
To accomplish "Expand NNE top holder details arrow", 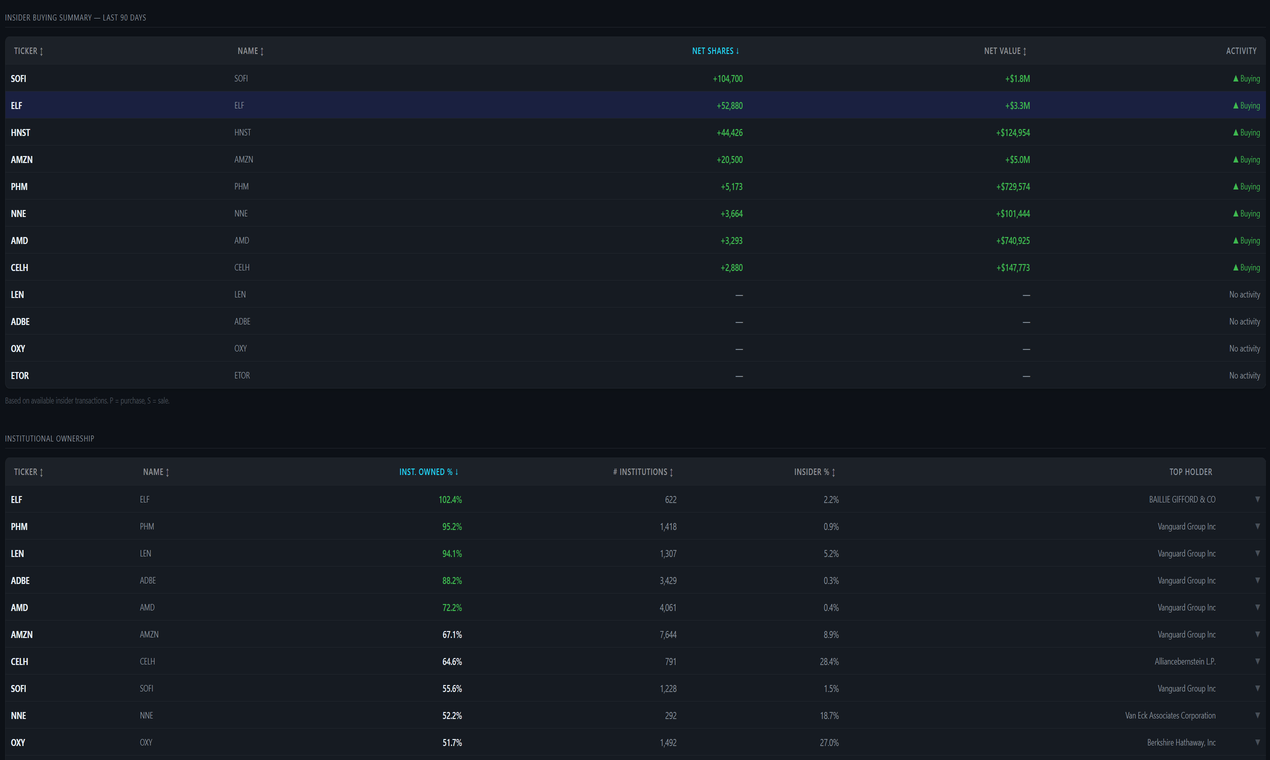I will coord(1257,715).
